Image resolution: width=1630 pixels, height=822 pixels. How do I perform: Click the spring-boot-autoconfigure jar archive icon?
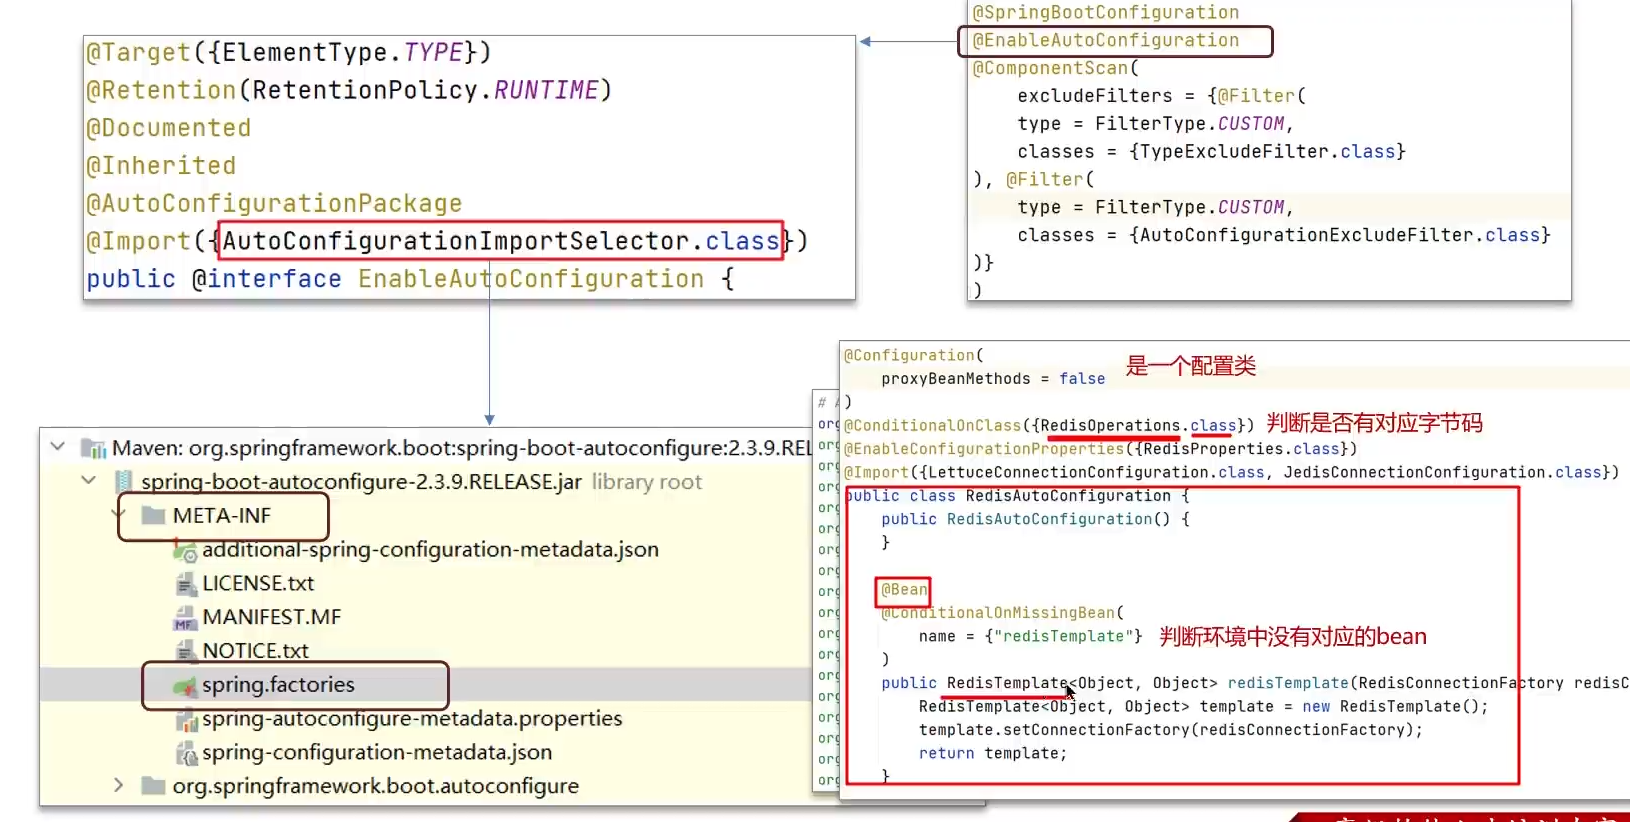[x=123, y=481]
